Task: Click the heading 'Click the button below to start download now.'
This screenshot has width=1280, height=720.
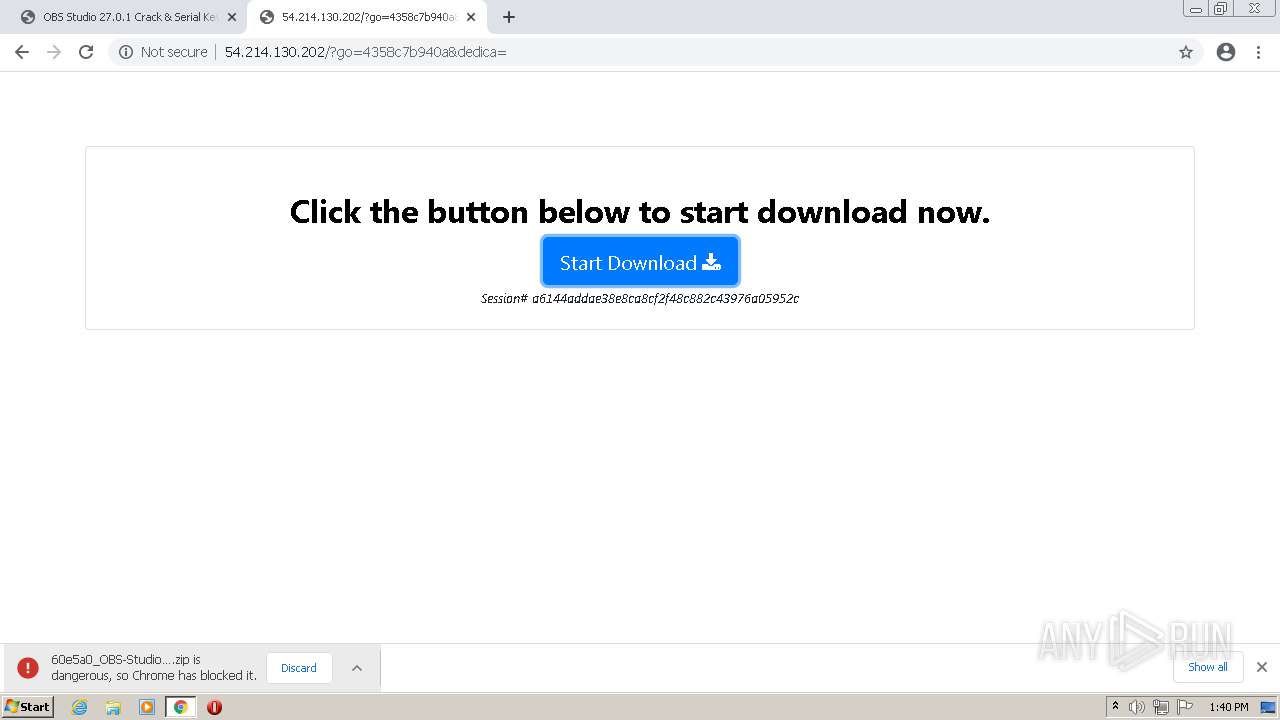Action: (x=640, y=212)
